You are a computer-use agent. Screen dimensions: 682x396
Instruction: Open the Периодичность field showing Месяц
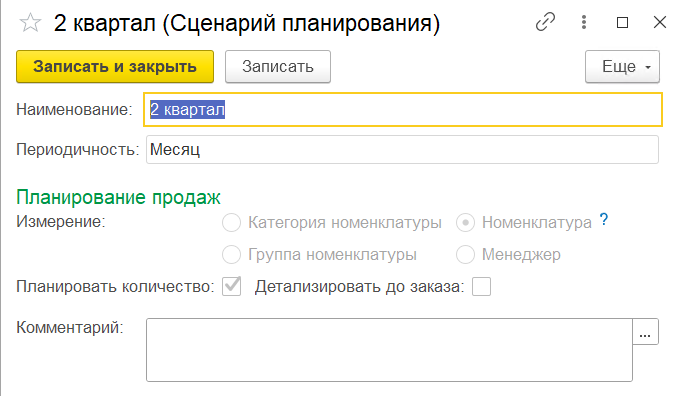(402, 150)
